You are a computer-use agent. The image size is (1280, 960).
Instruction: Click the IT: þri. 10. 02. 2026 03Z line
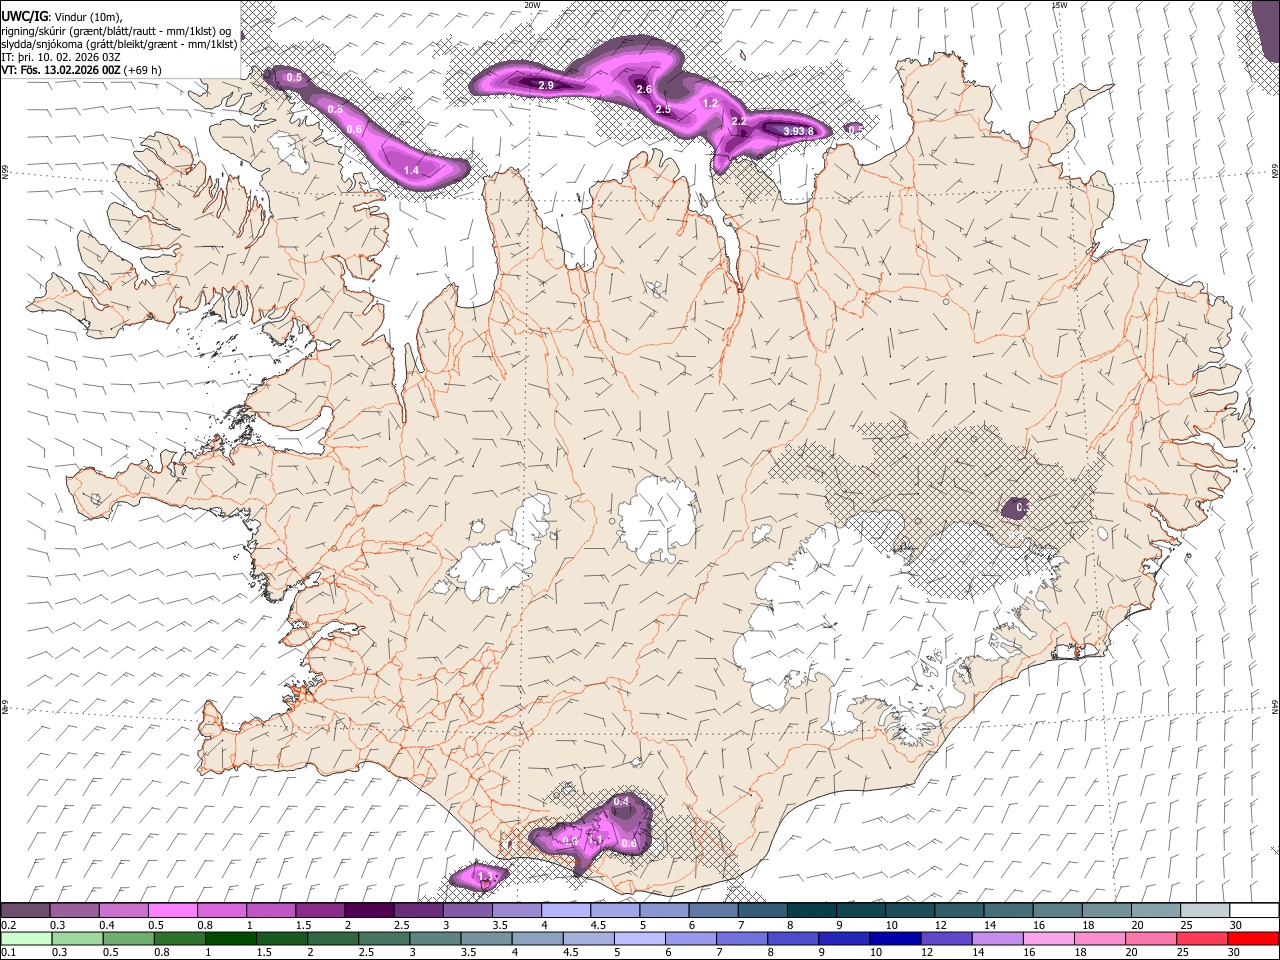(x=61, y=57)
